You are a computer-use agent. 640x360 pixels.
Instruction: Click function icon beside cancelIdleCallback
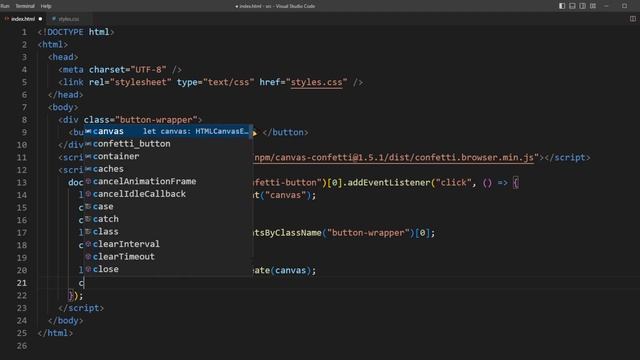pos(88,194)
